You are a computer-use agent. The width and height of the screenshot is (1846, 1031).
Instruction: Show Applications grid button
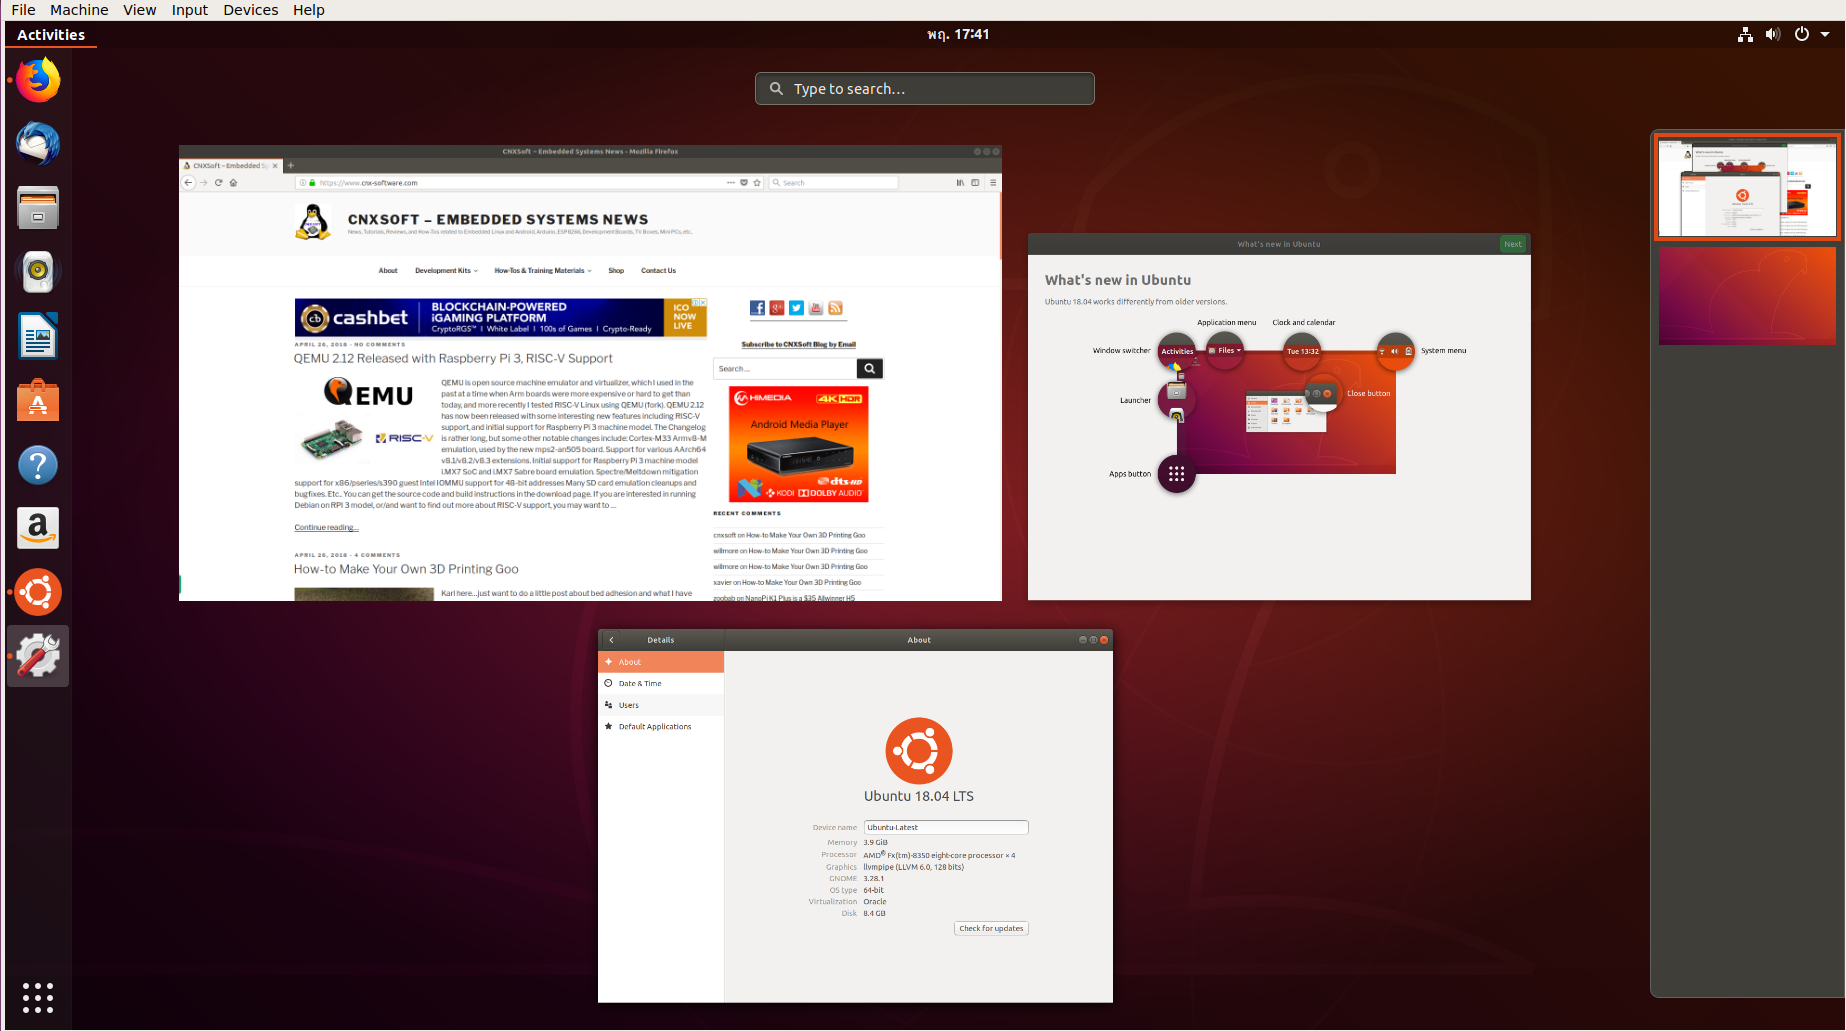pos(38,997)
